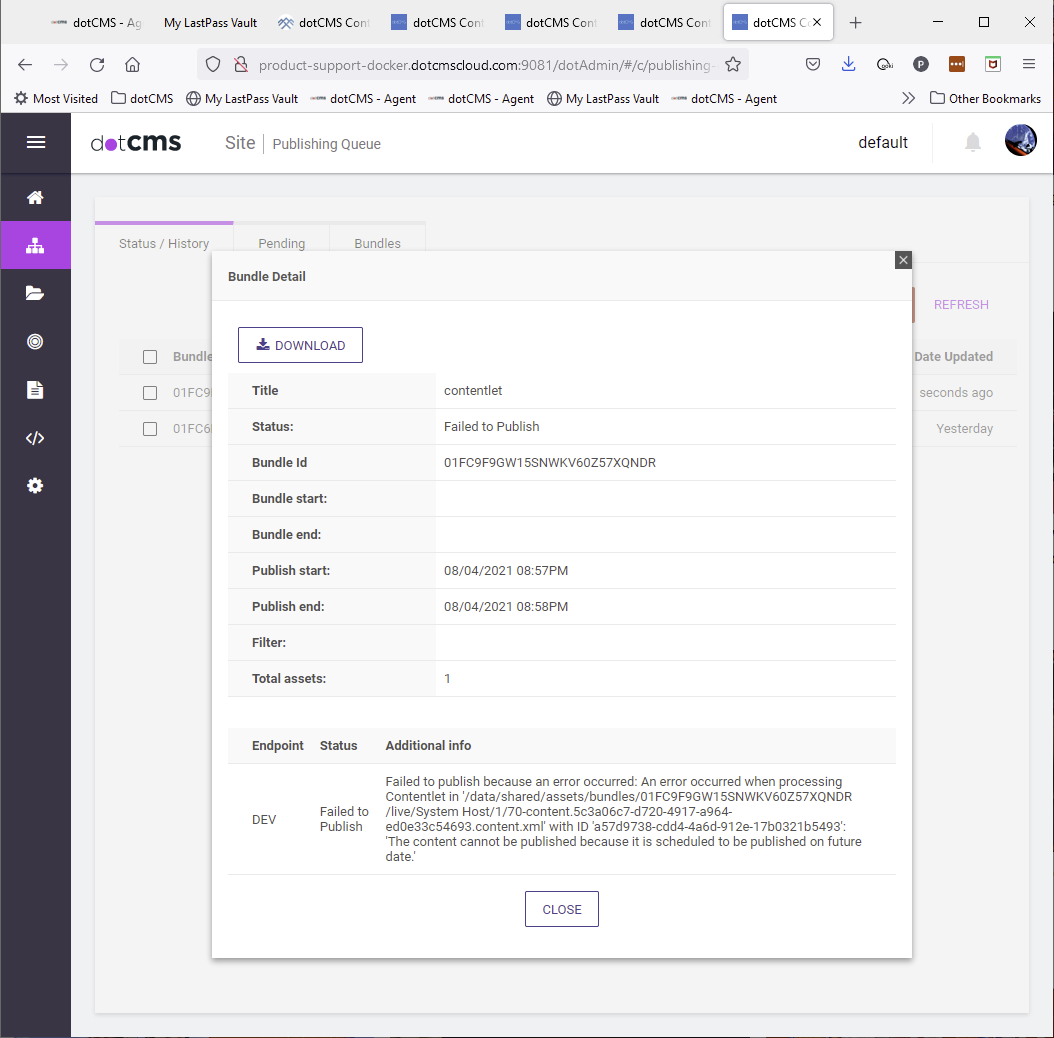The width and height of the screenshot is (1054, 1038).
Task: Download the bundle using DOWNLOAD button
Action: click(x=300, y=344)
